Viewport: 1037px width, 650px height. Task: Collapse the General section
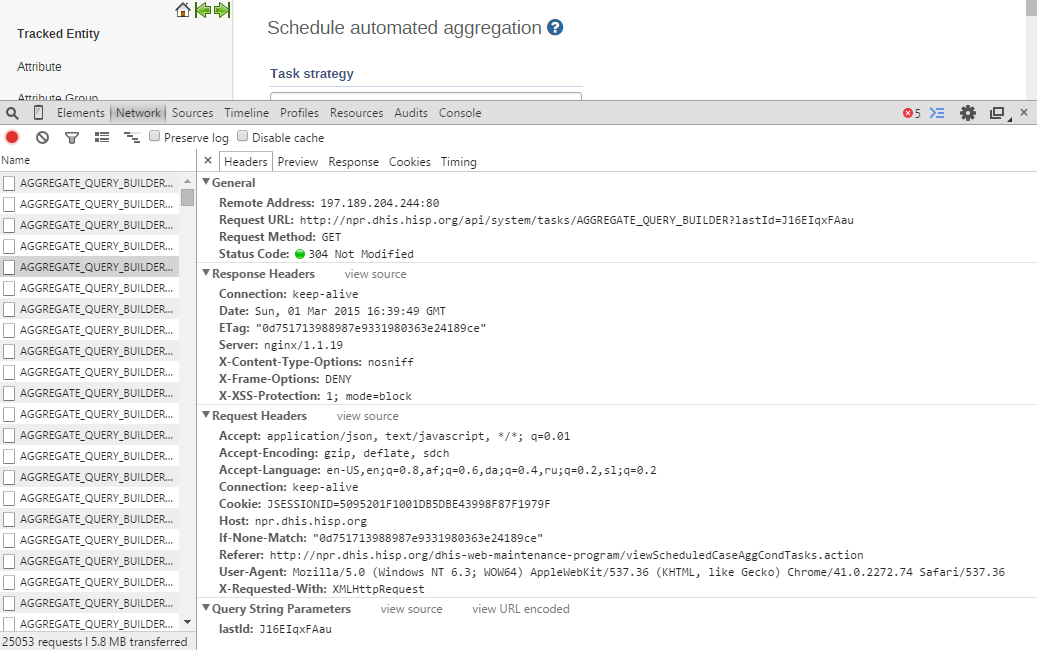click(206, 183)
